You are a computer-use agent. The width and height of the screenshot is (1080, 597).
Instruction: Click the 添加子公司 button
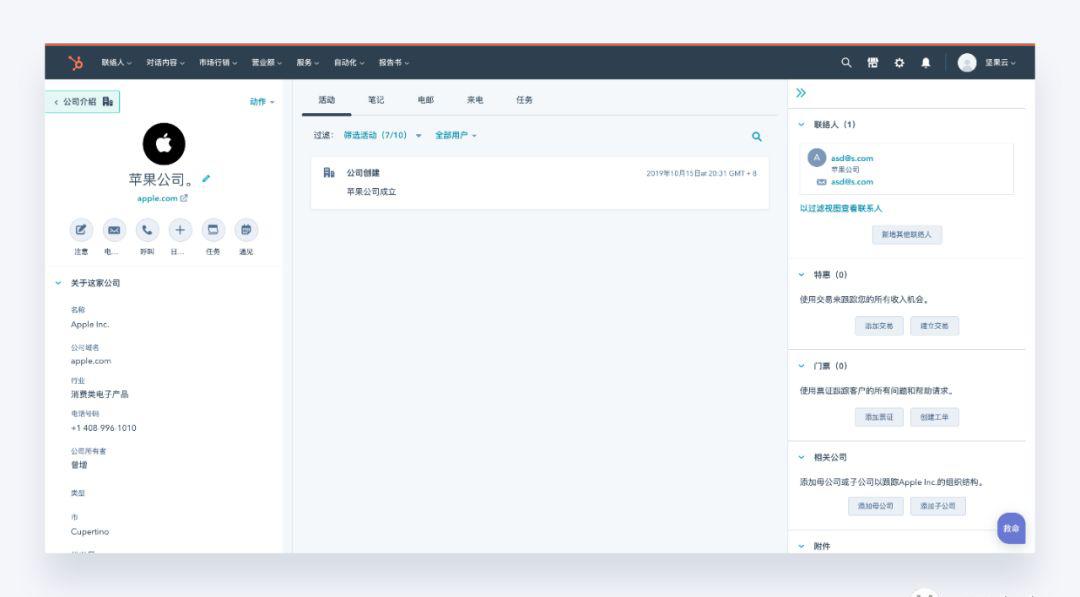(937, 506)
